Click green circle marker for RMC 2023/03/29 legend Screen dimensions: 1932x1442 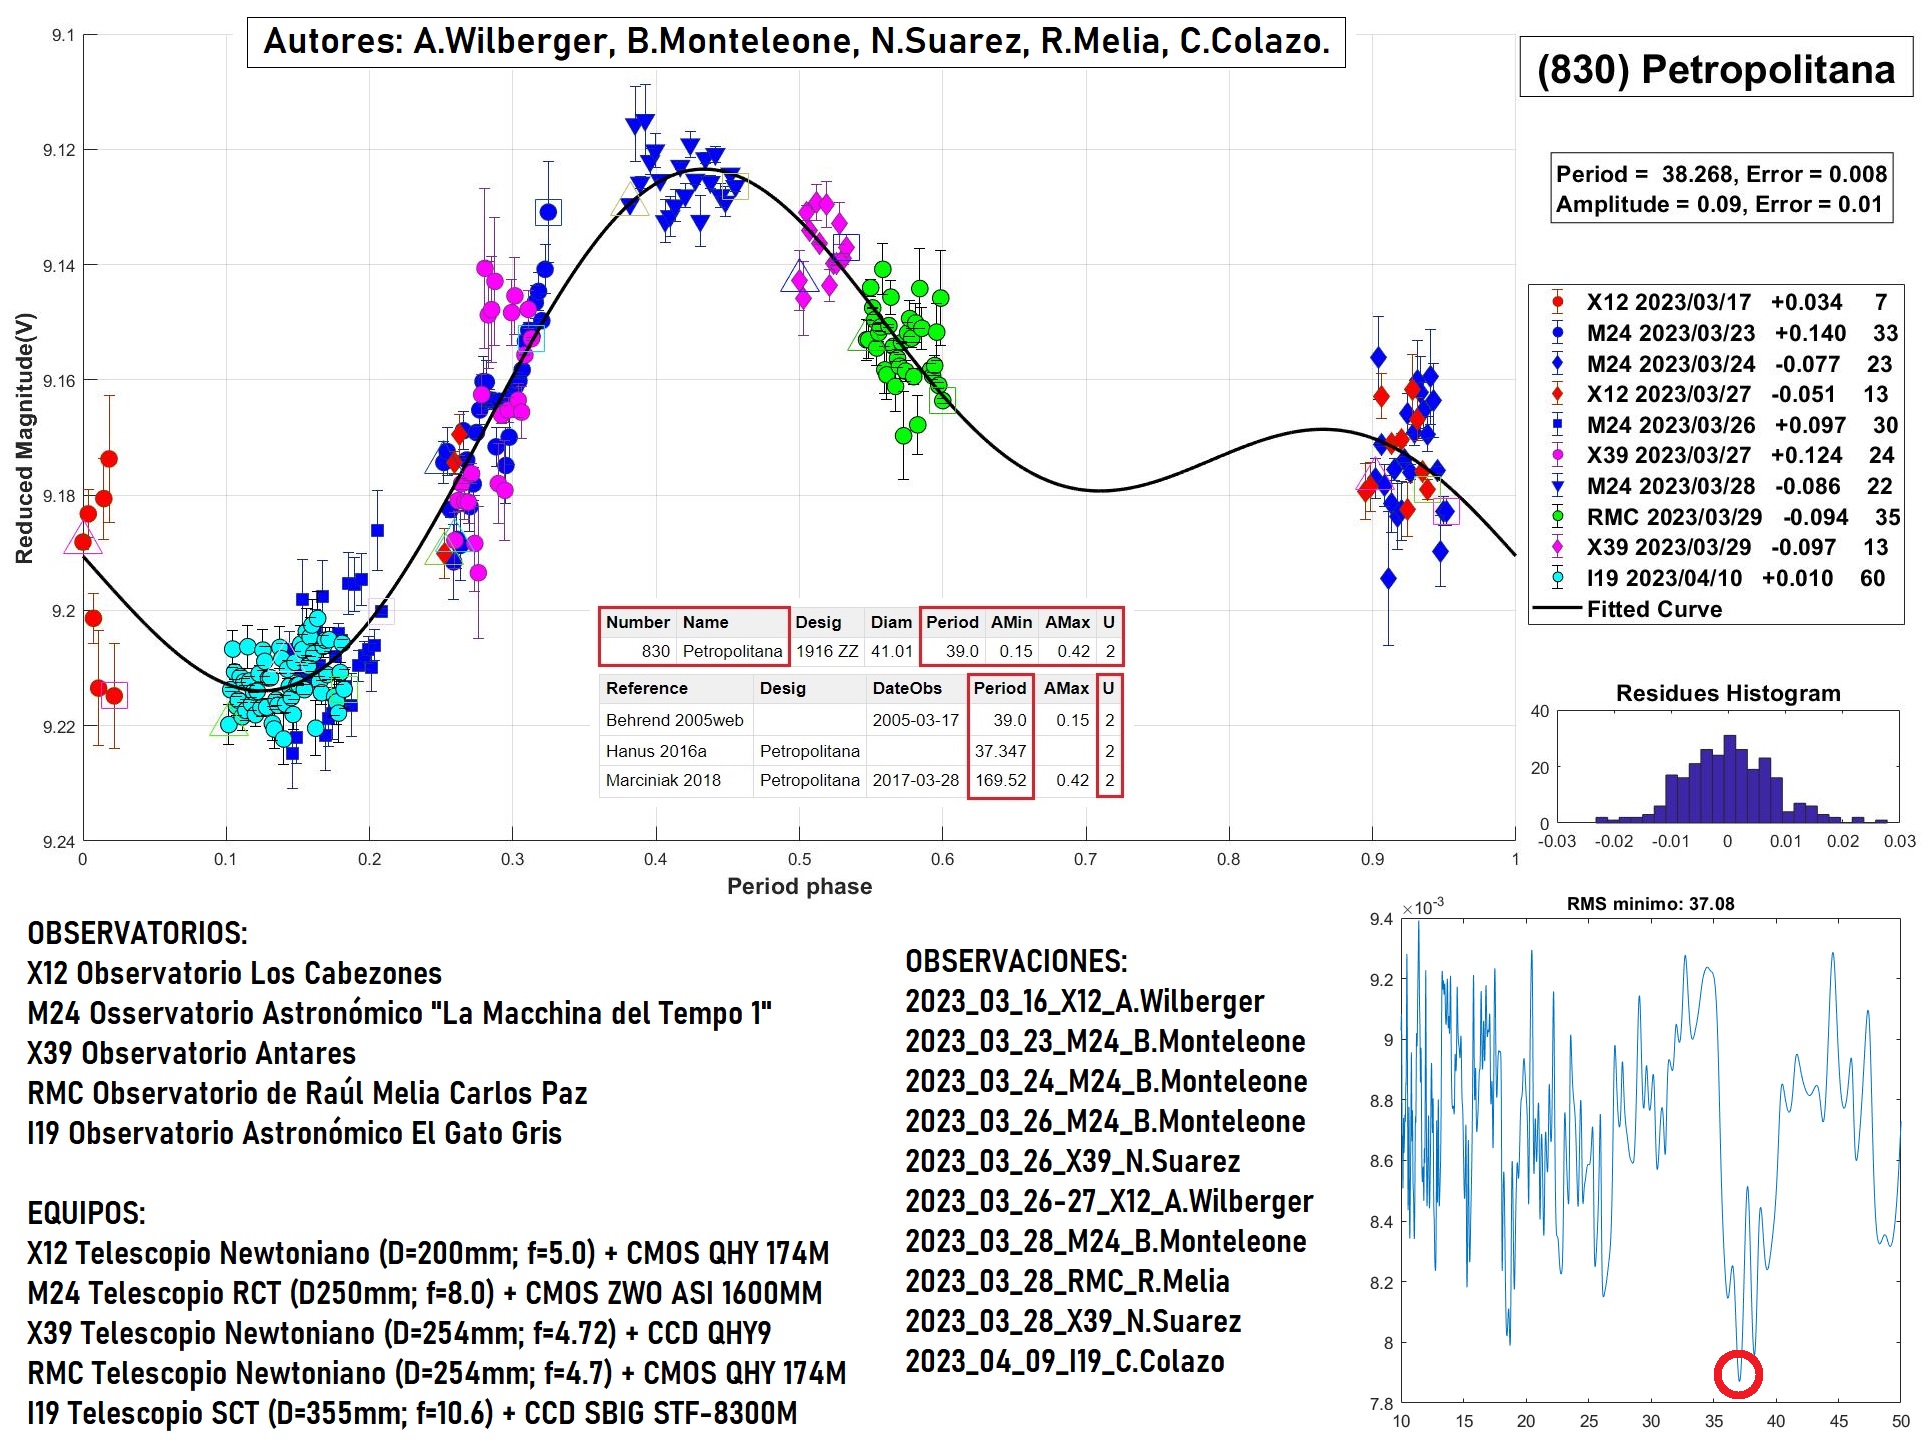pos(1557,517)
